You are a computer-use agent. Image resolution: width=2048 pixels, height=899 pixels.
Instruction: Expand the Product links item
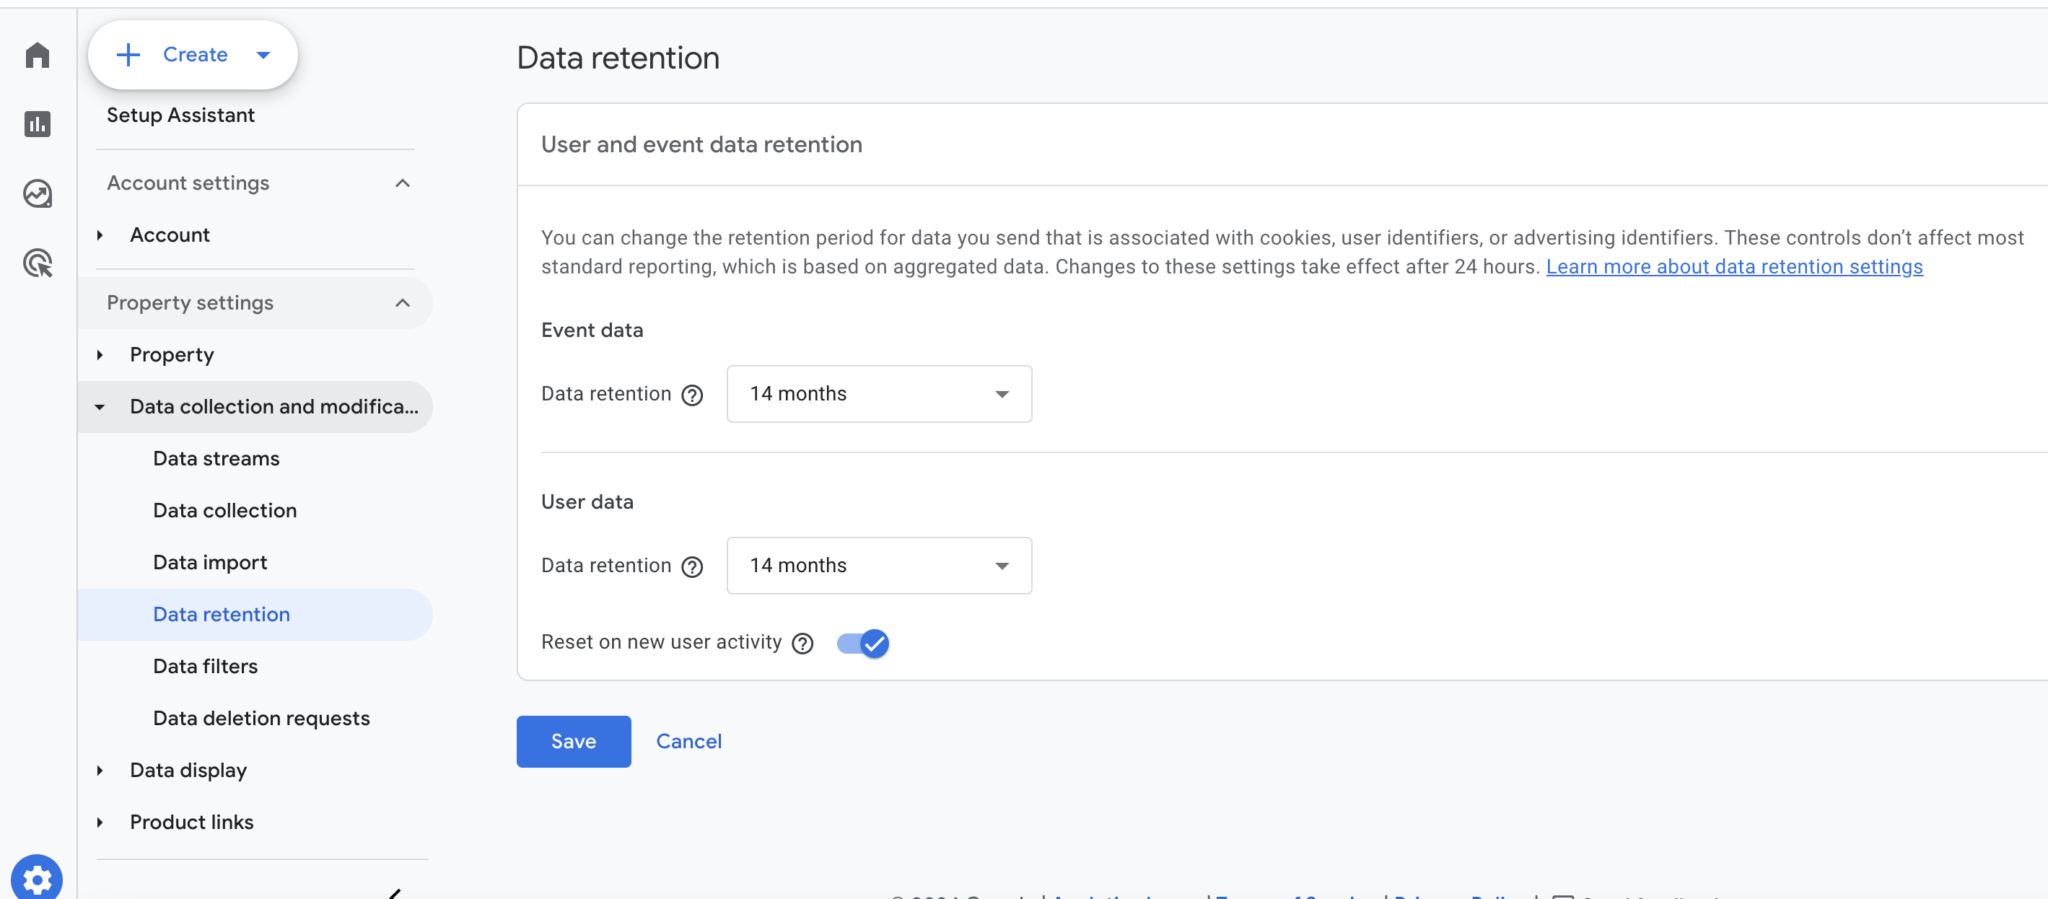(100, 822)
